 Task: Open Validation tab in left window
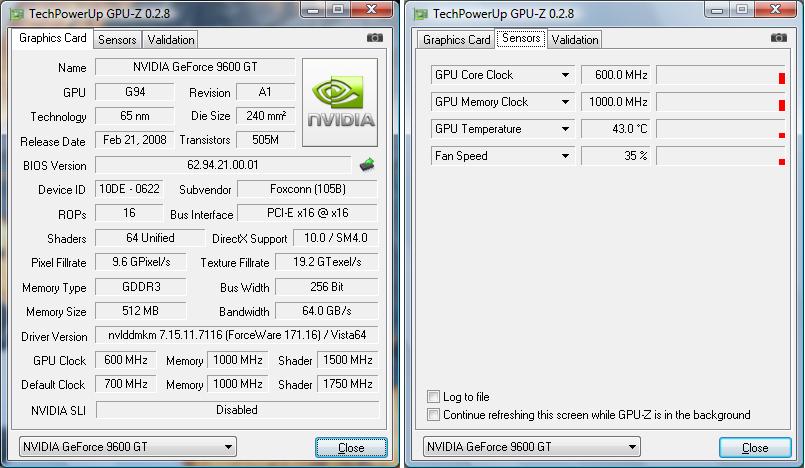[170, 40]
